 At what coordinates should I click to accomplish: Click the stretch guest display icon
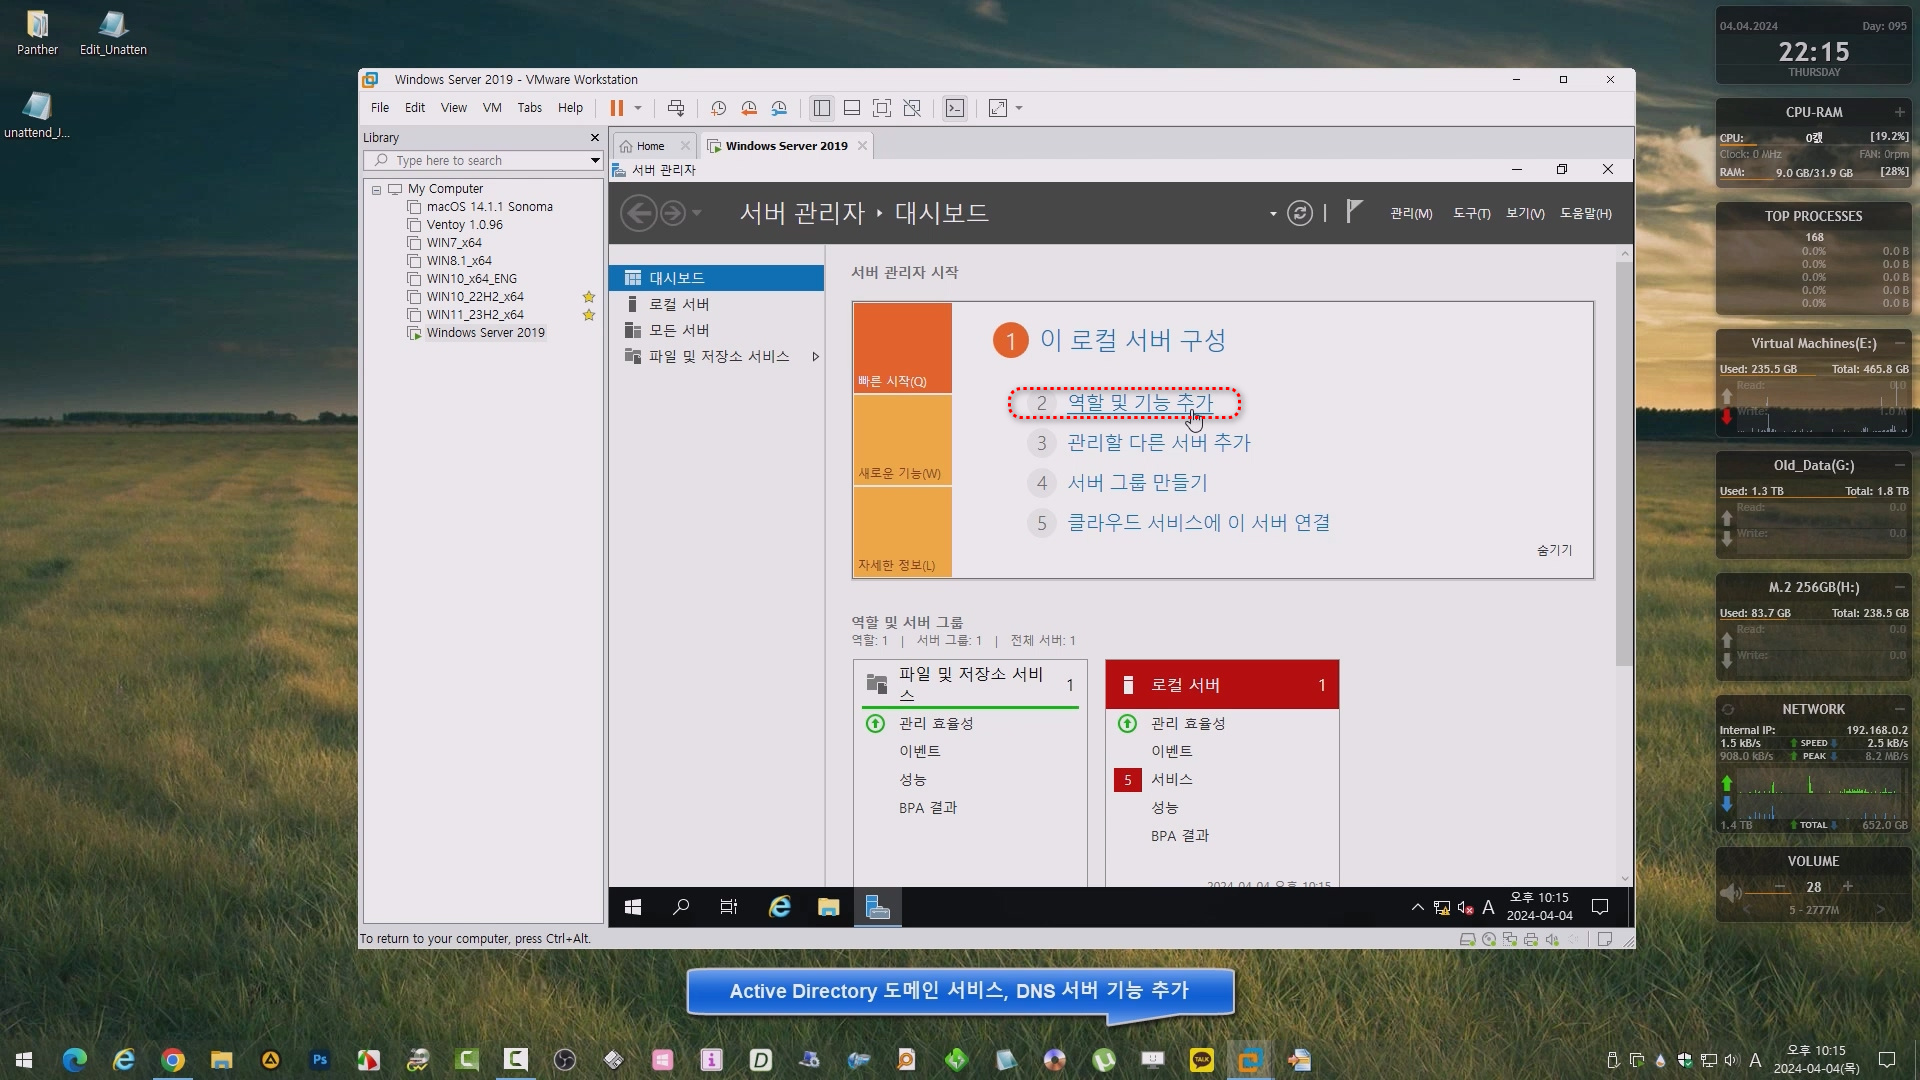pyautogui.click(x=998, y=108)
